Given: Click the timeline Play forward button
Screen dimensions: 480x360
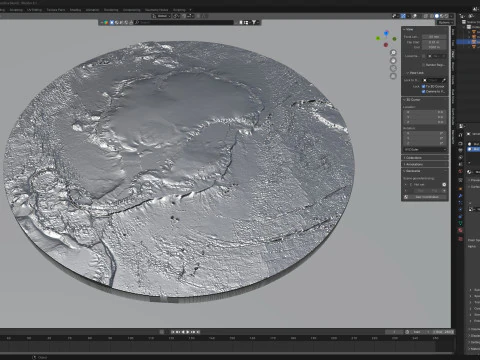Looking at the screenshot, I should [188, 332].
